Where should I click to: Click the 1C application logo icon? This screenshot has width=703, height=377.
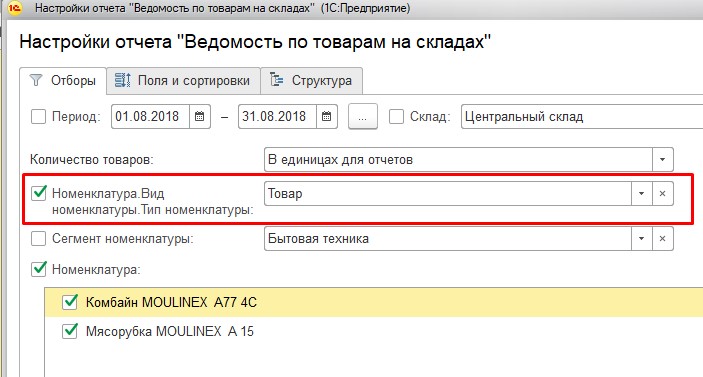click(14, 8)
